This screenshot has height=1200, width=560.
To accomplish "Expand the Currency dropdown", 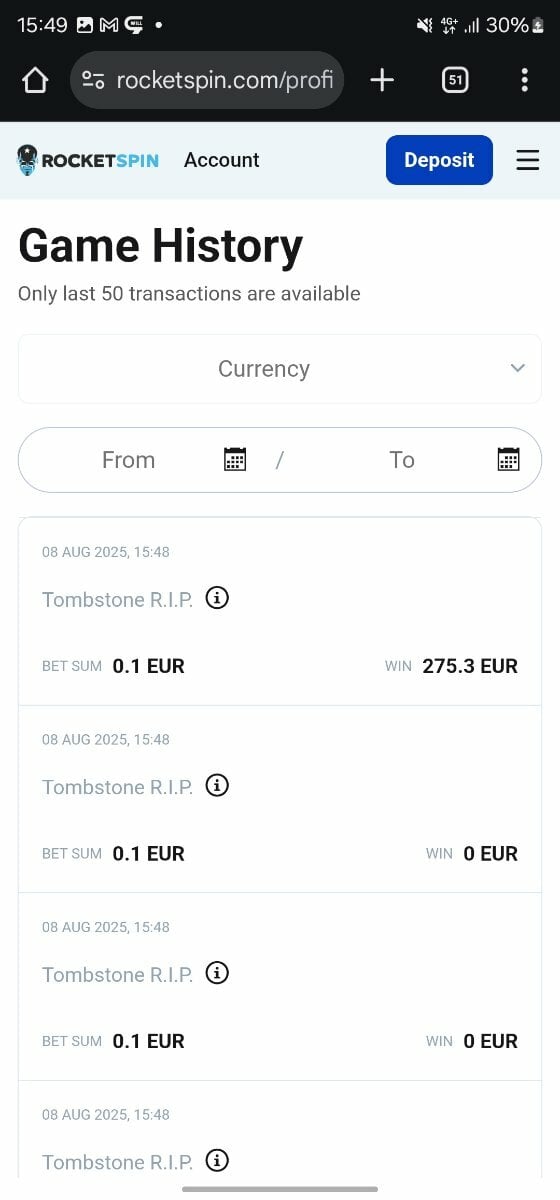I will [x=280, y=369].
